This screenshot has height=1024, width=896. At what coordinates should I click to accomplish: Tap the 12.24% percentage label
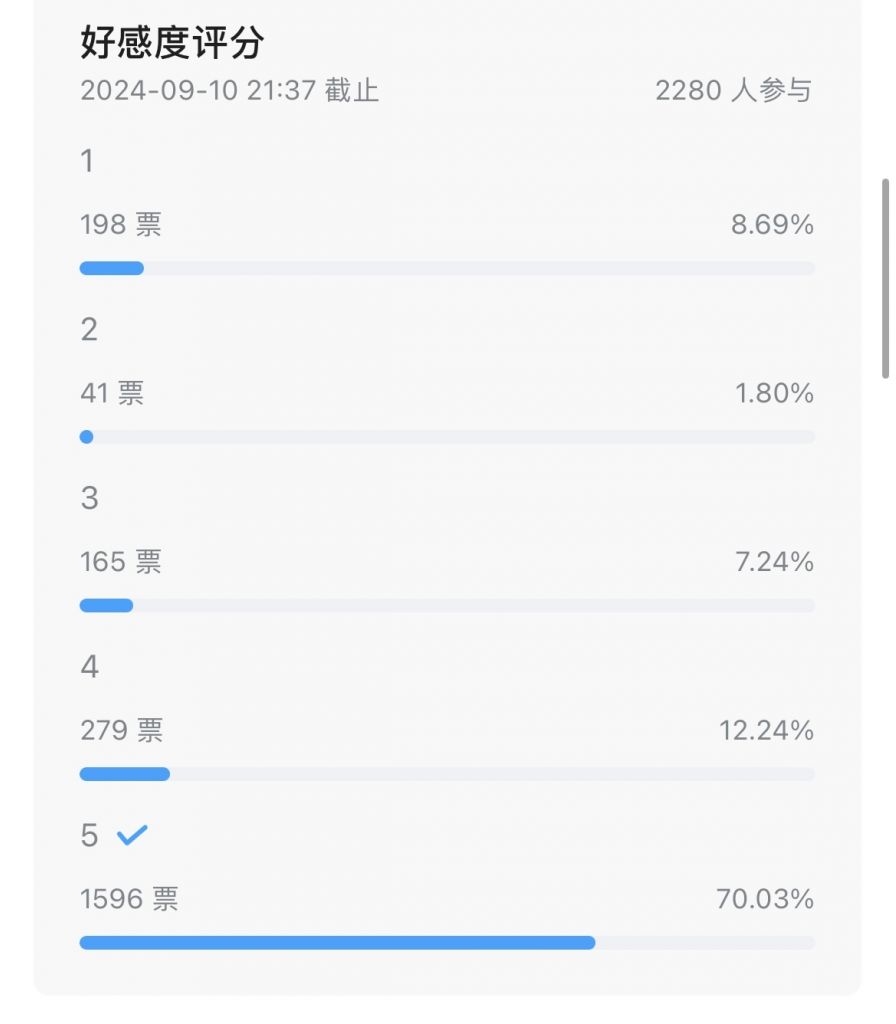(766, 731)
